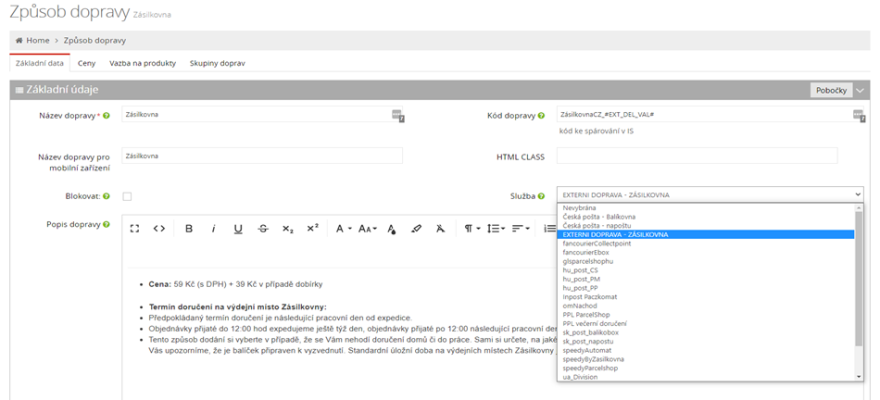Screen dimensions: 880x400
Task: Clear formatting with the crossed A icon
Action: pyautogui.click(x=441, y=228)
